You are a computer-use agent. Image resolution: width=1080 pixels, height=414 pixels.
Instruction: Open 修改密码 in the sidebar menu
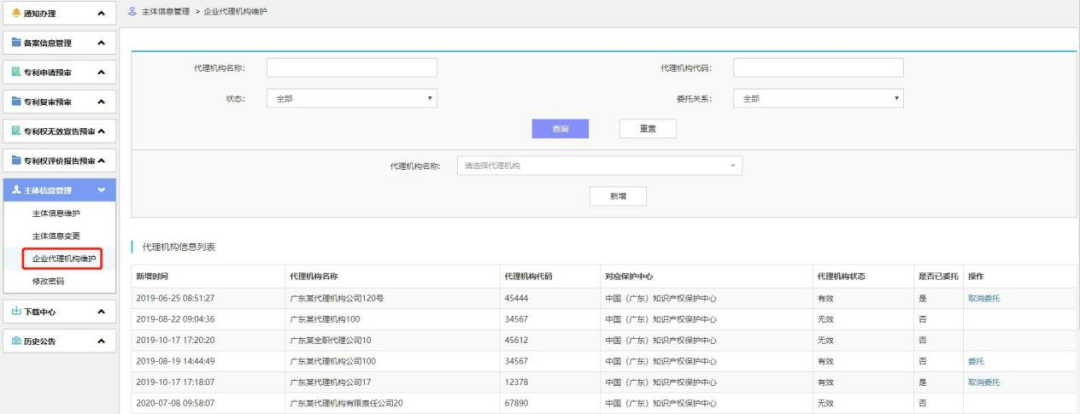(51, 282)
